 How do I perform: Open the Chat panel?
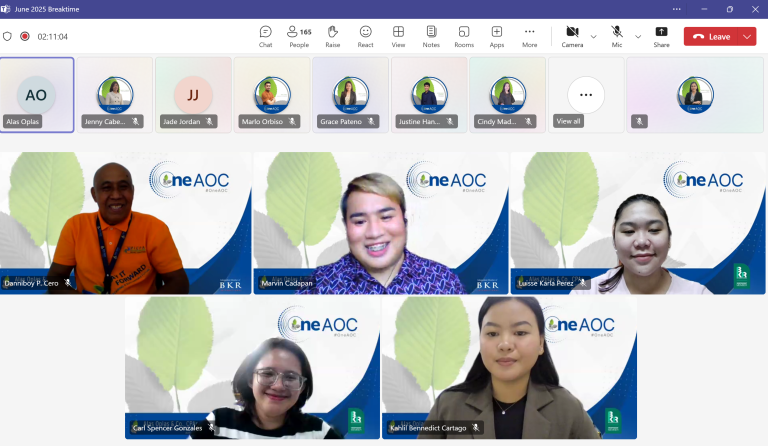pyautogui.click(x=265, y=36)
